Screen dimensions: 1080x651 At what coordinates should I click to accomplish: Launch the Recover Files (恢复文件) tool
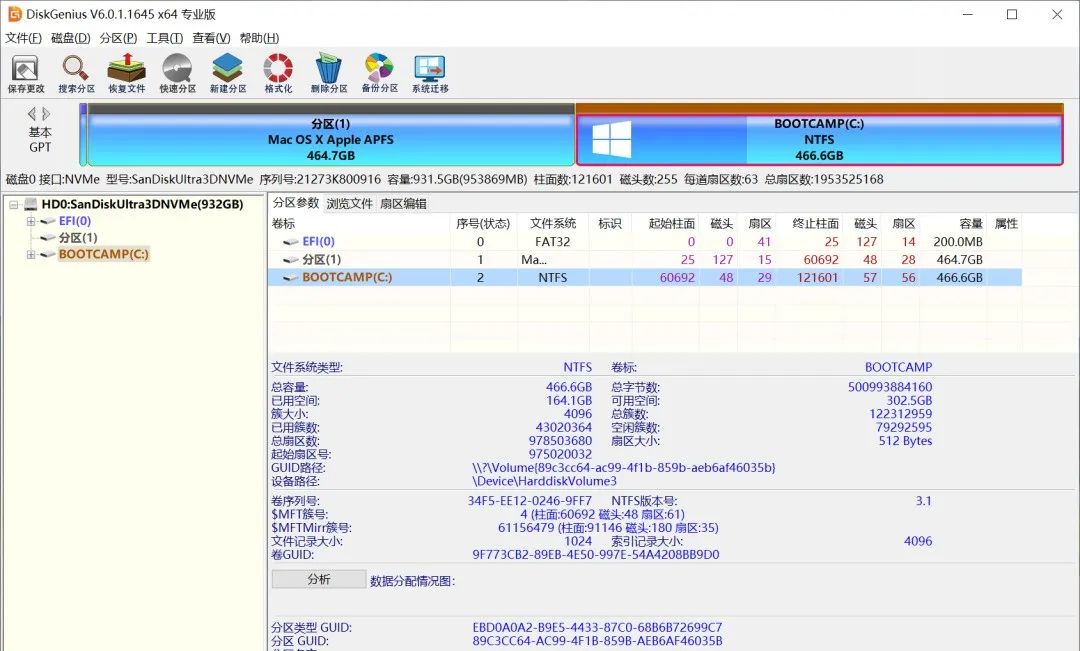tap(127, 74)
